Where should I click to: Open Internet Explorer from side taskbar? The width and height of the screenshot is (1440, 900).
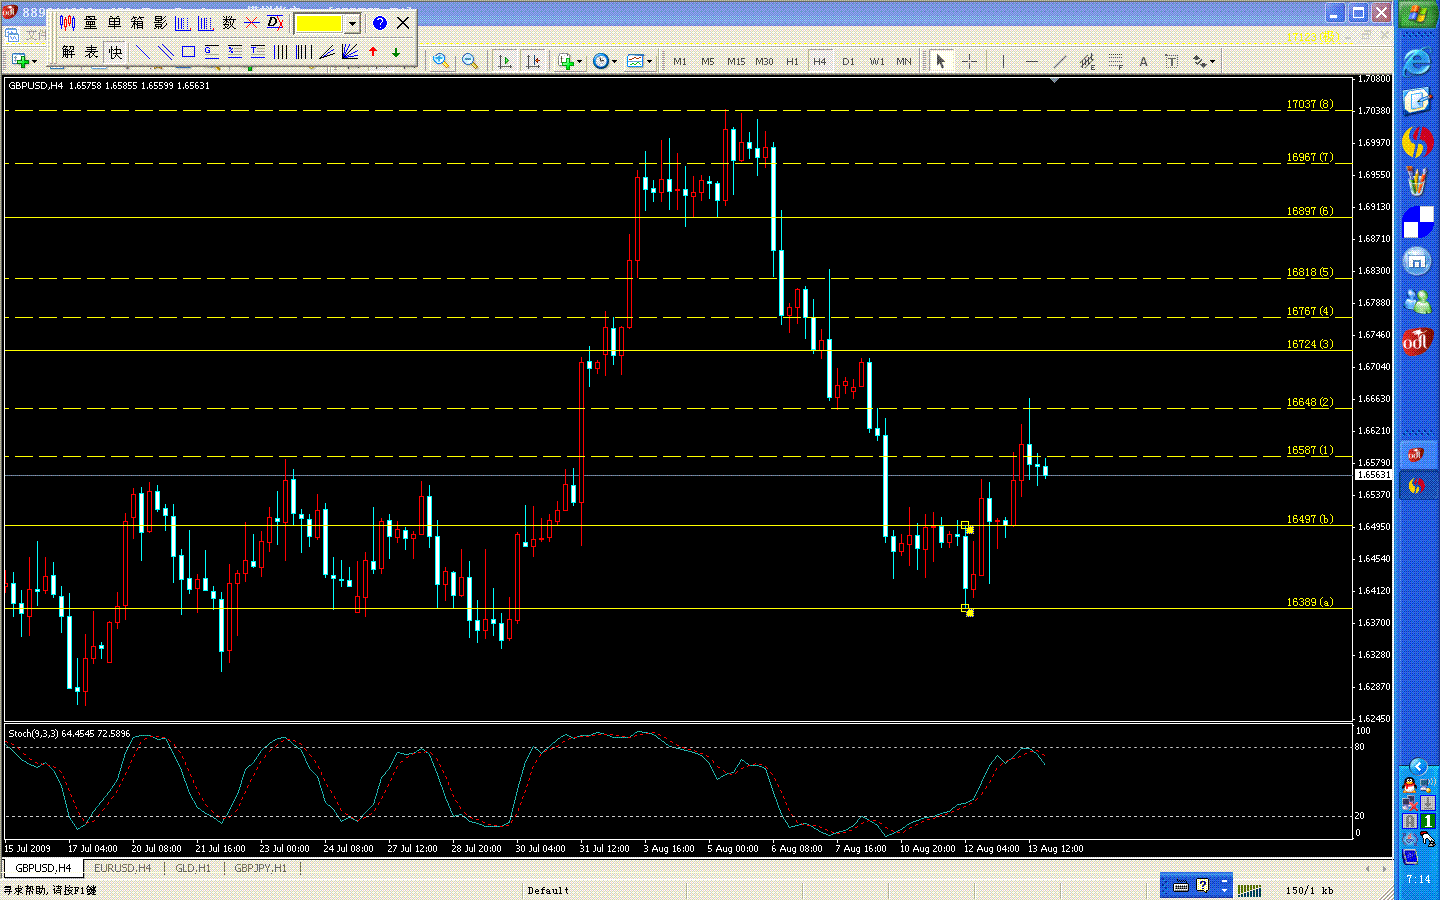[1417, 62]
